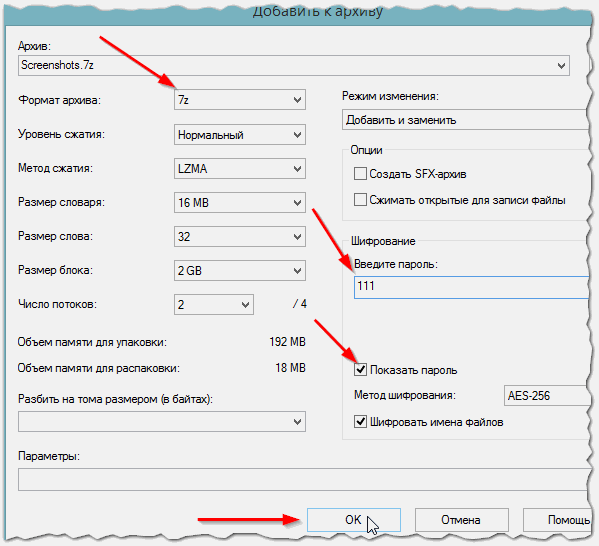Click the Введите пароль label

(396, 264)
